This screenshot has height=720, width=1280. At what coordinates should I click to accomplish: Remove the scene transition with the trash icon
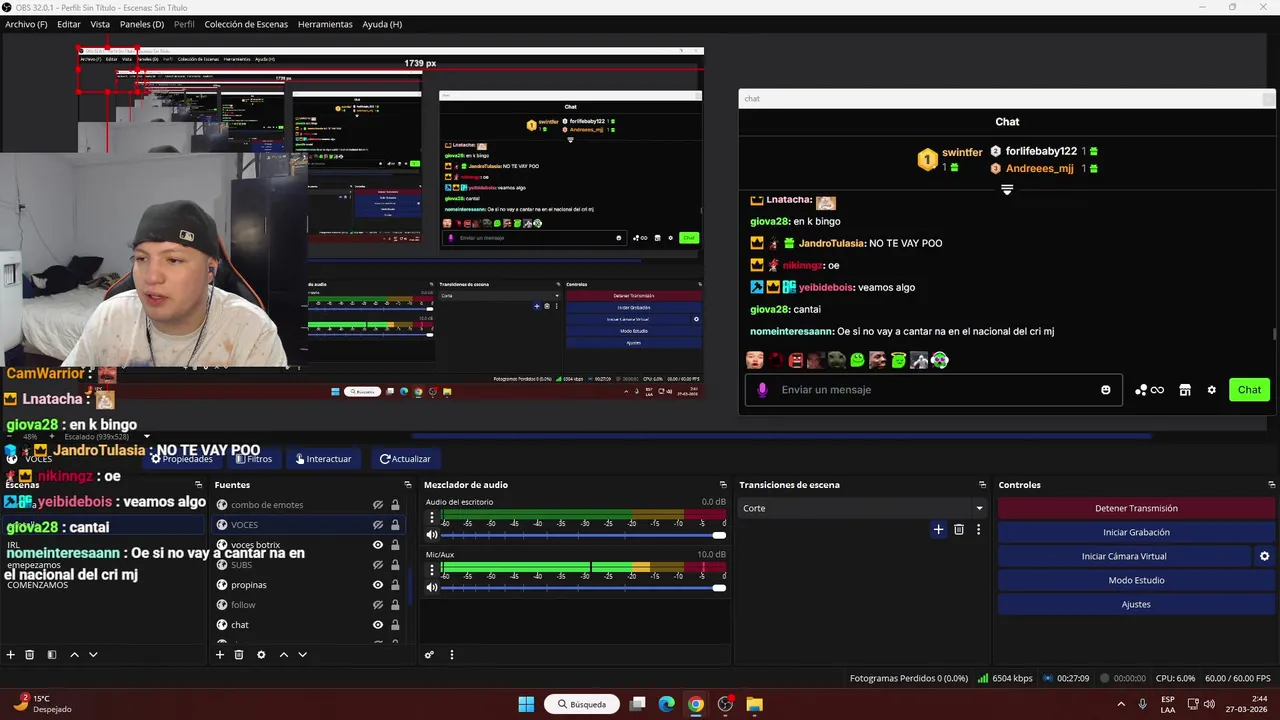(959, 530)
